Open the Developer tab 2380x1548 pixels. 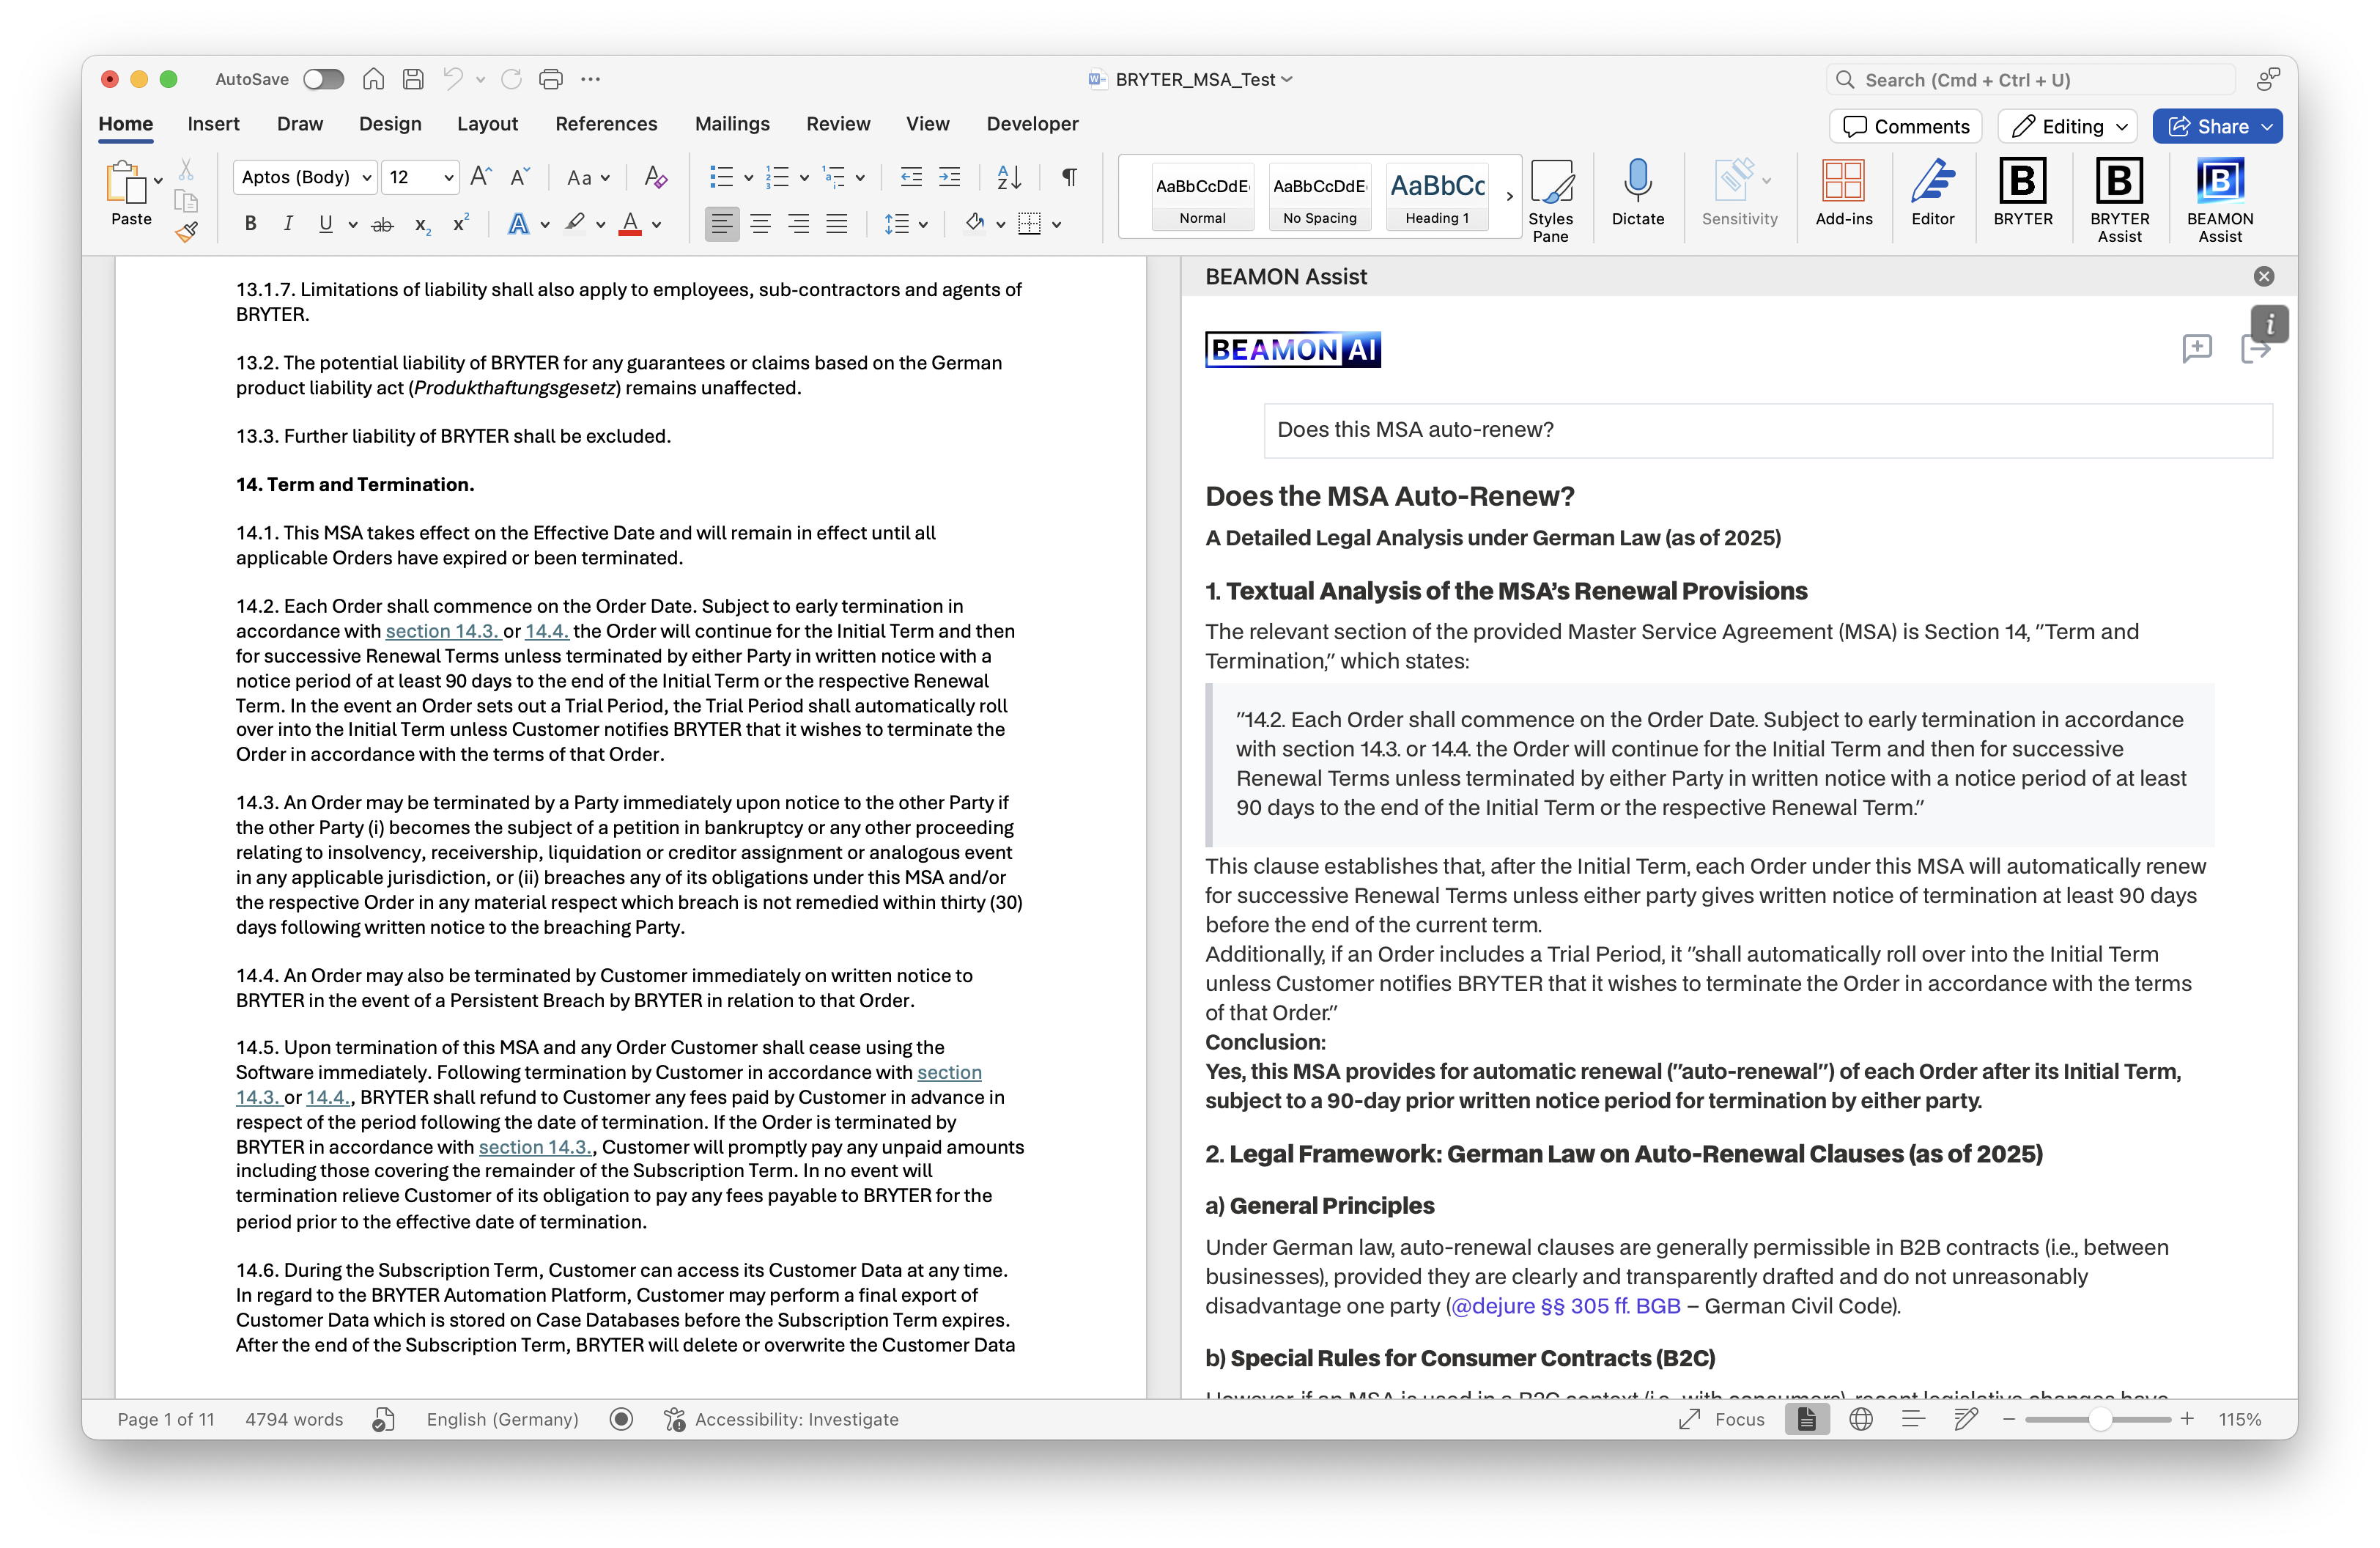click(x=1032, y=124)
